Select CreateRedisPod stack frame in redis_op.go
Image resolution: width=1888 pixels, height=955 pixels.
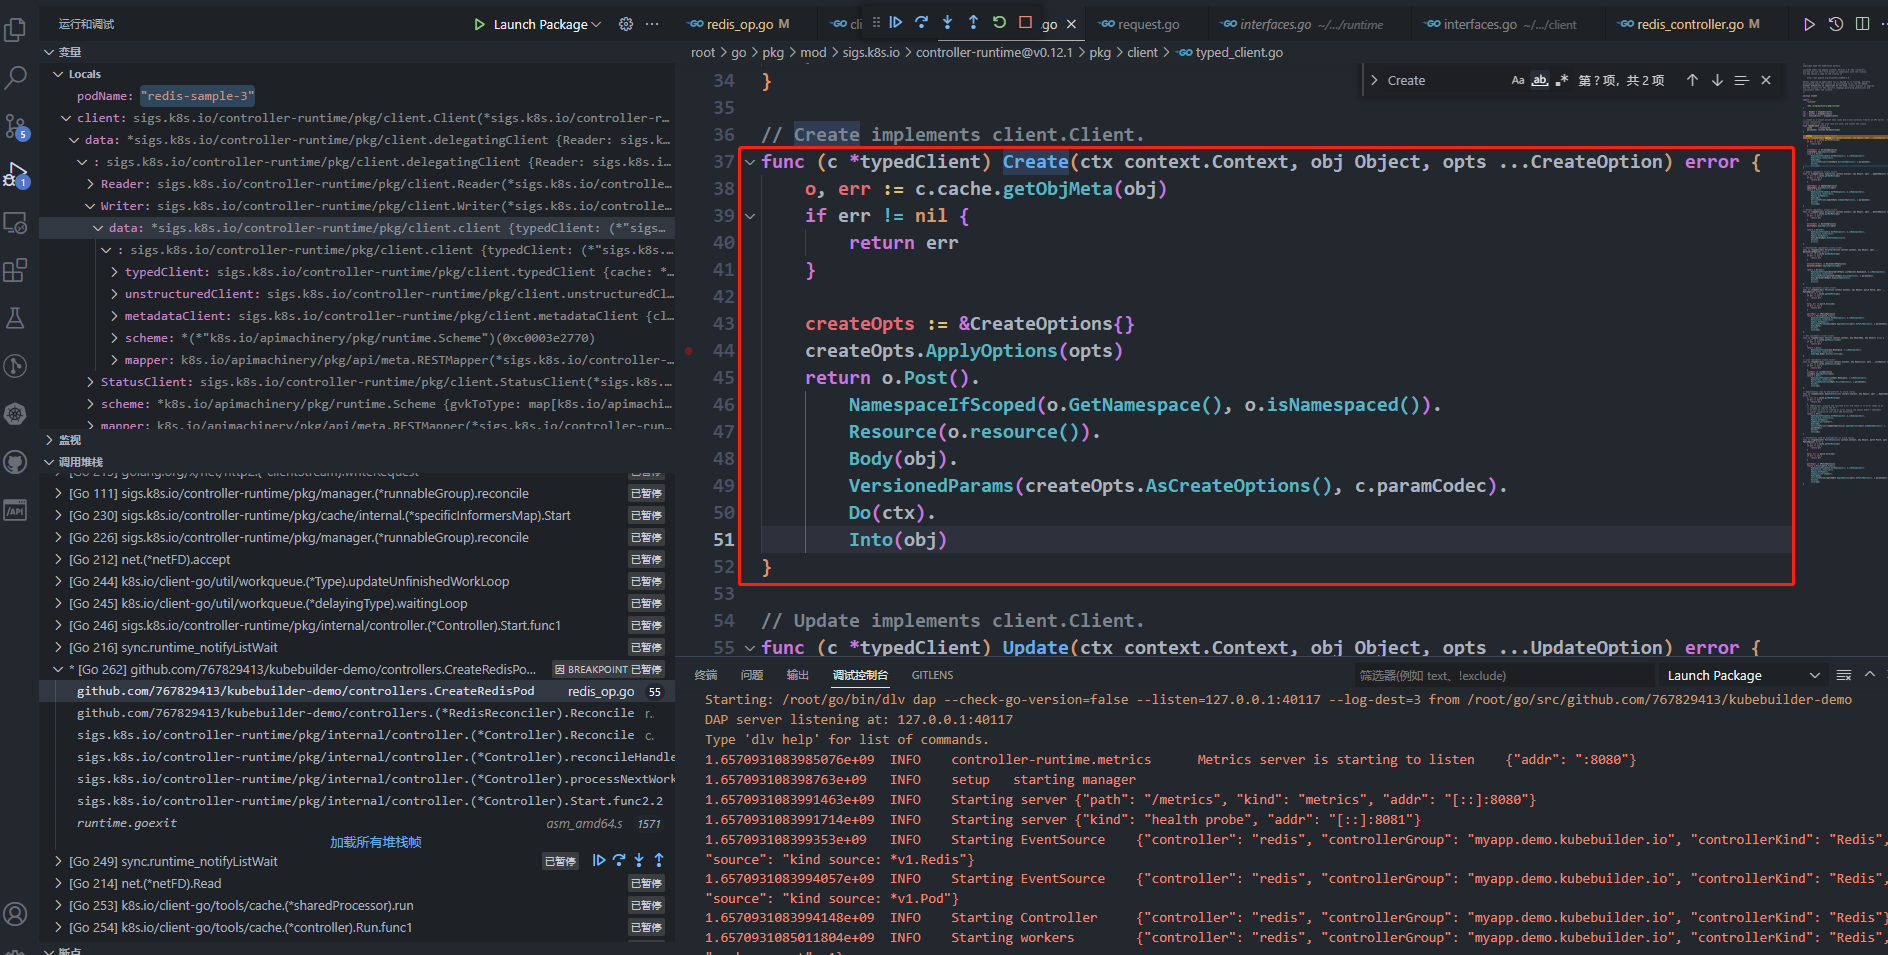(x=356, y=691)
